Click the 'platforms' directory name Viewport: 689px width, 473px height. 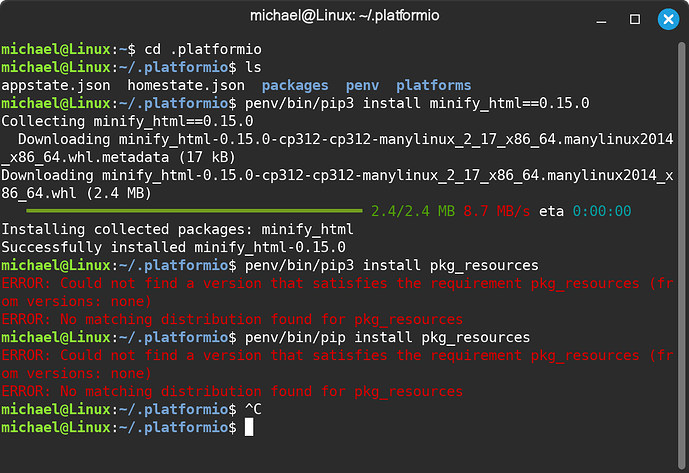pos(434,85)
